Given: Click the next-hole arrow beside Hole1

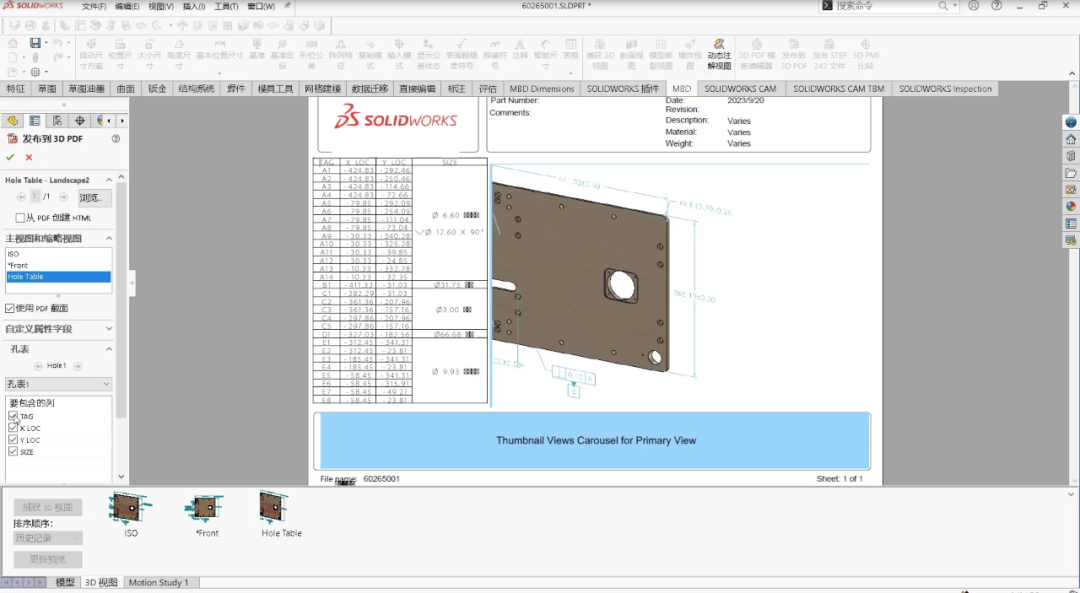Looking at the screenshot, I should pyautogui.click(x=77, y=366).
